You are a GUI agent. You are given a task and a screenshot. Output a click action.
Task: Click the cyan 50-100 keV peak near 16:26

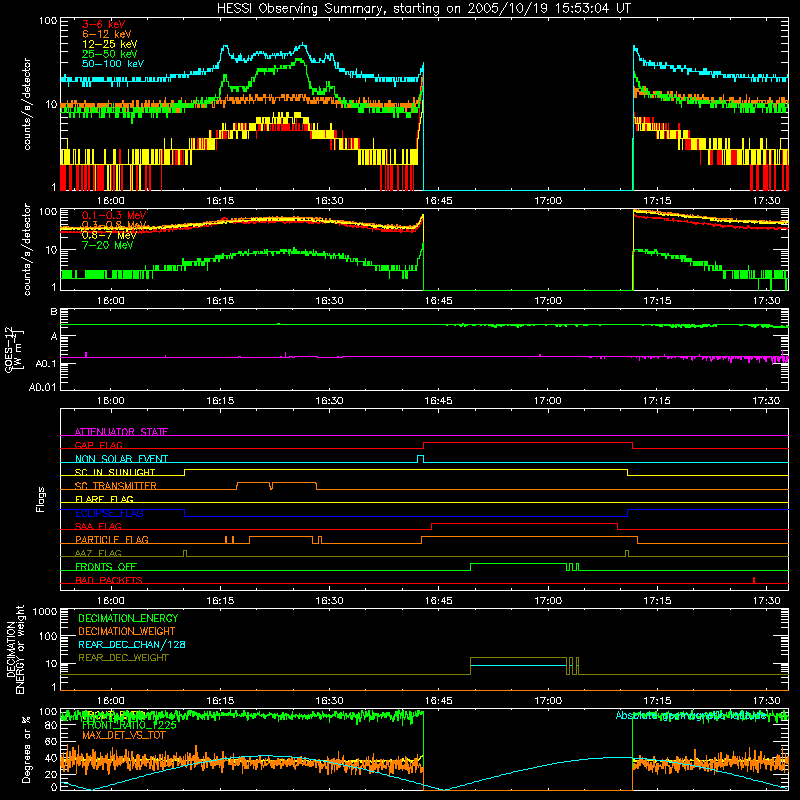(303, 46)
